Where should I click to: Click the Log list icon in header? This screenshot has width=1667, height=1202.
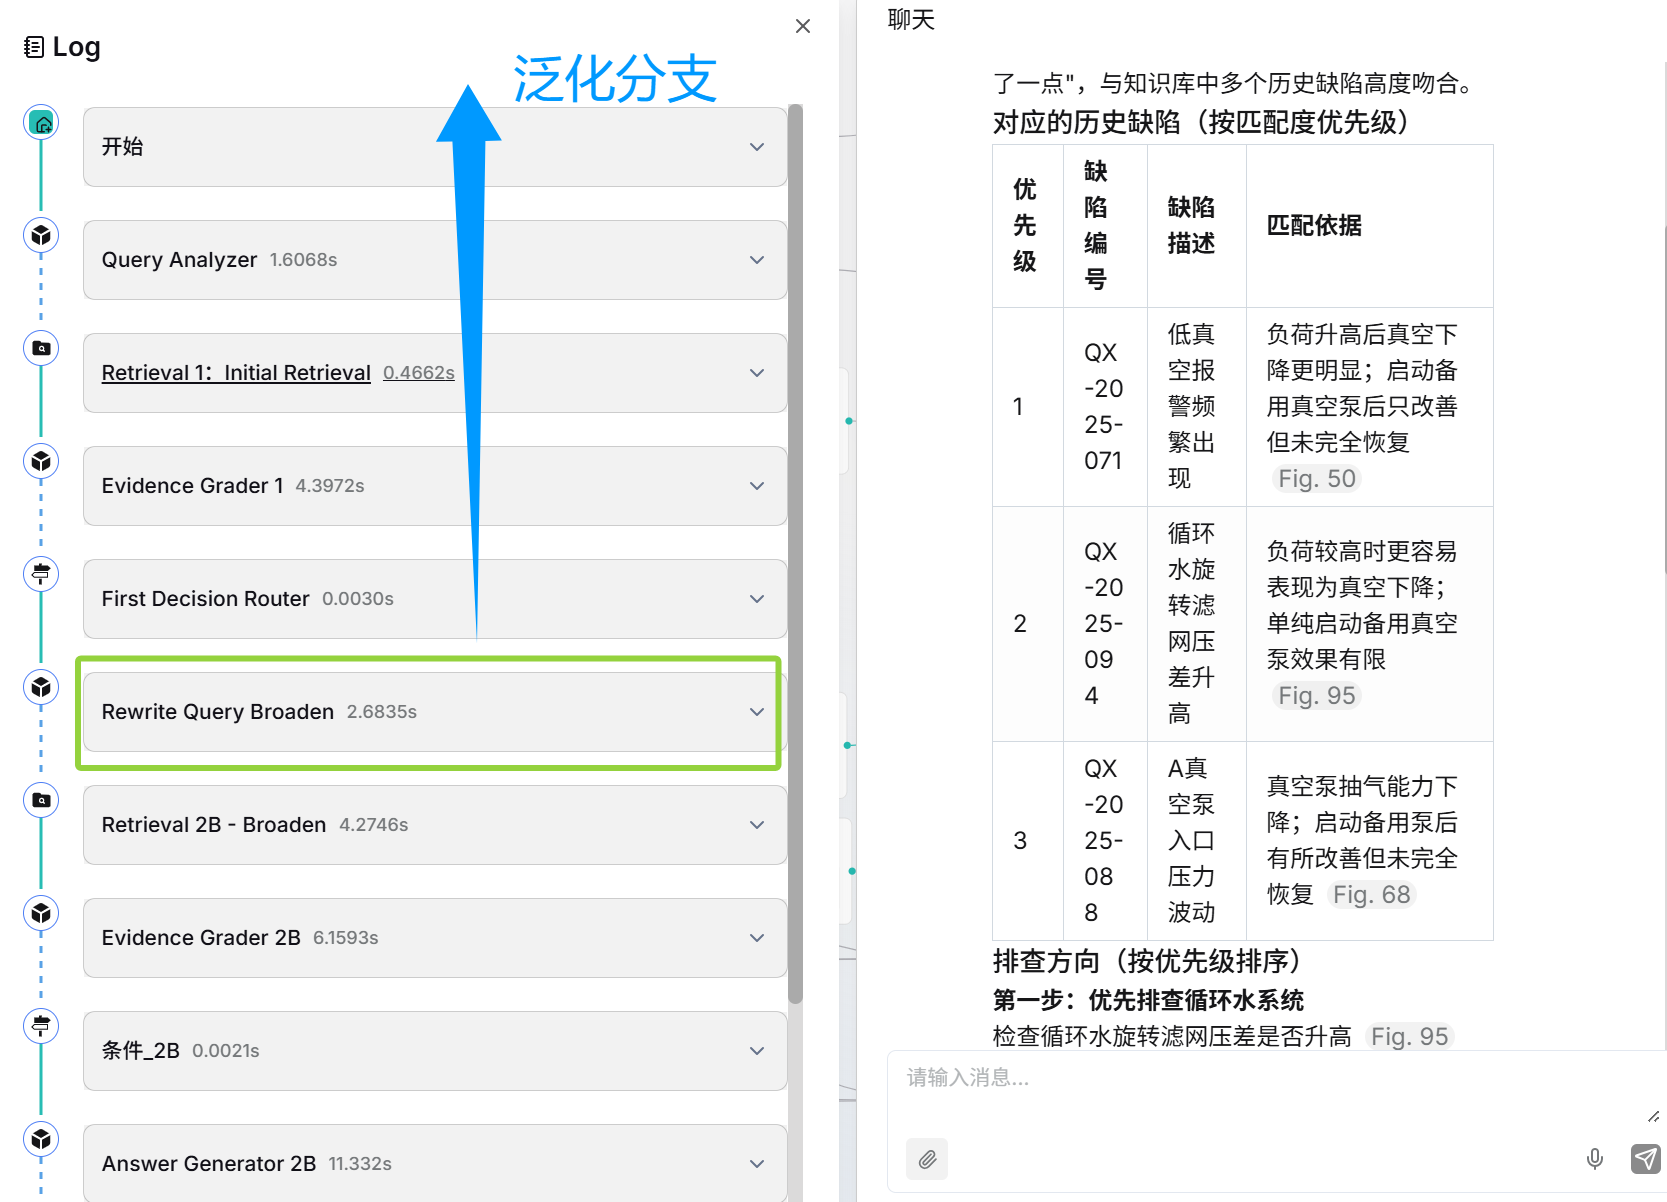click(x=34, y=47)
